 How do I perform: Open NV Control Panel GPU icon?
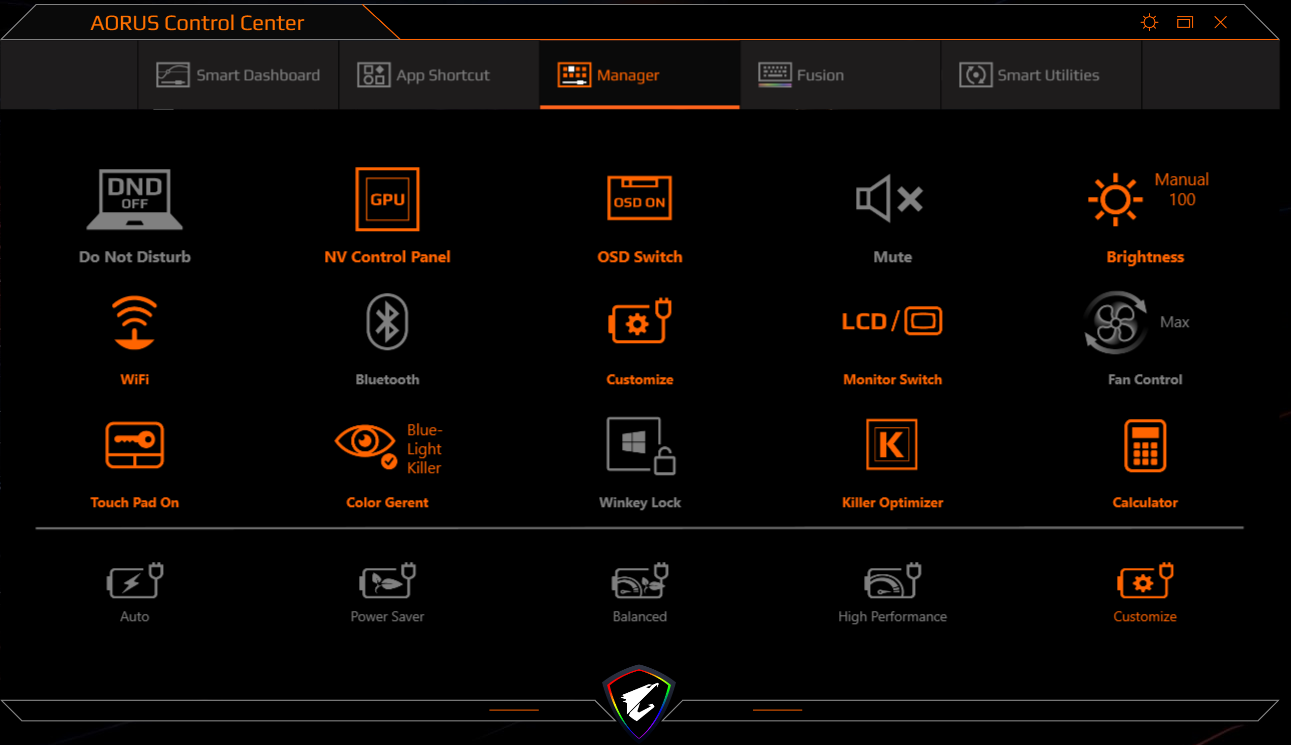(387, 199)
